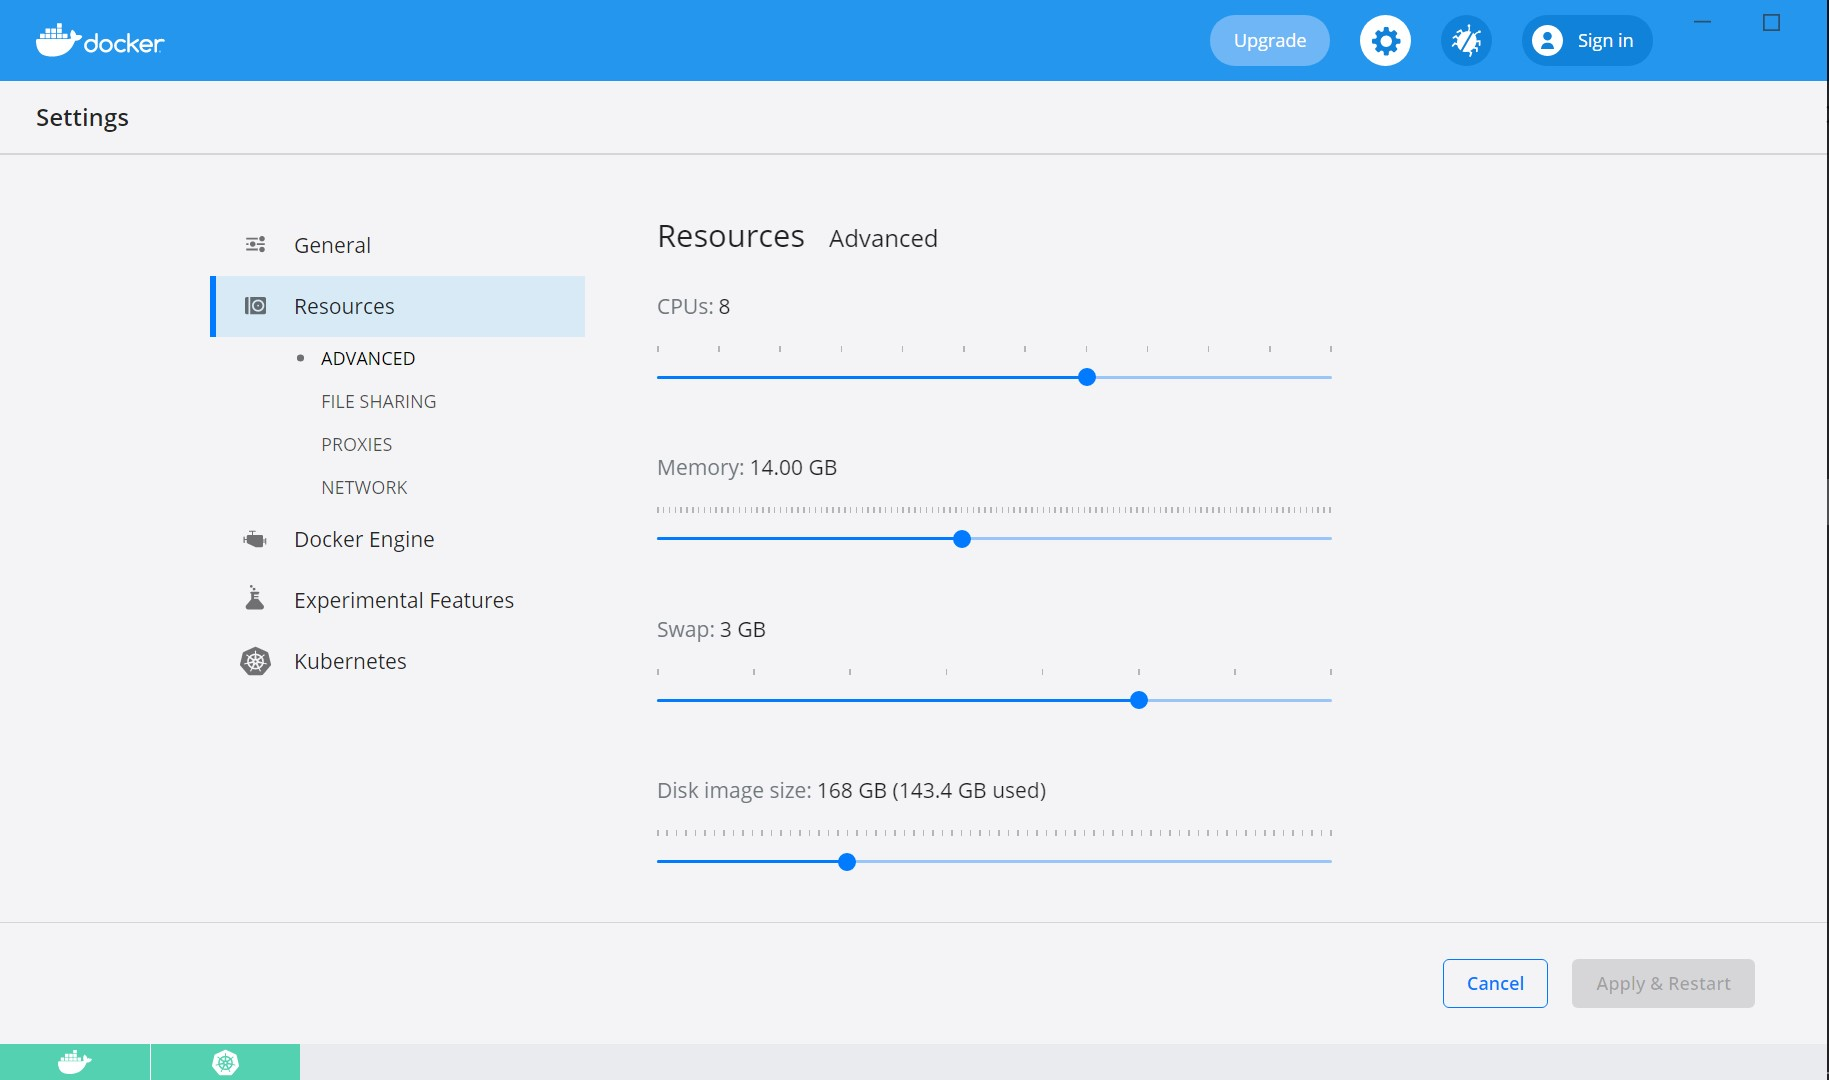Open the Proxies sub-section
The image size is (1829, 1080).
(356, 444)
